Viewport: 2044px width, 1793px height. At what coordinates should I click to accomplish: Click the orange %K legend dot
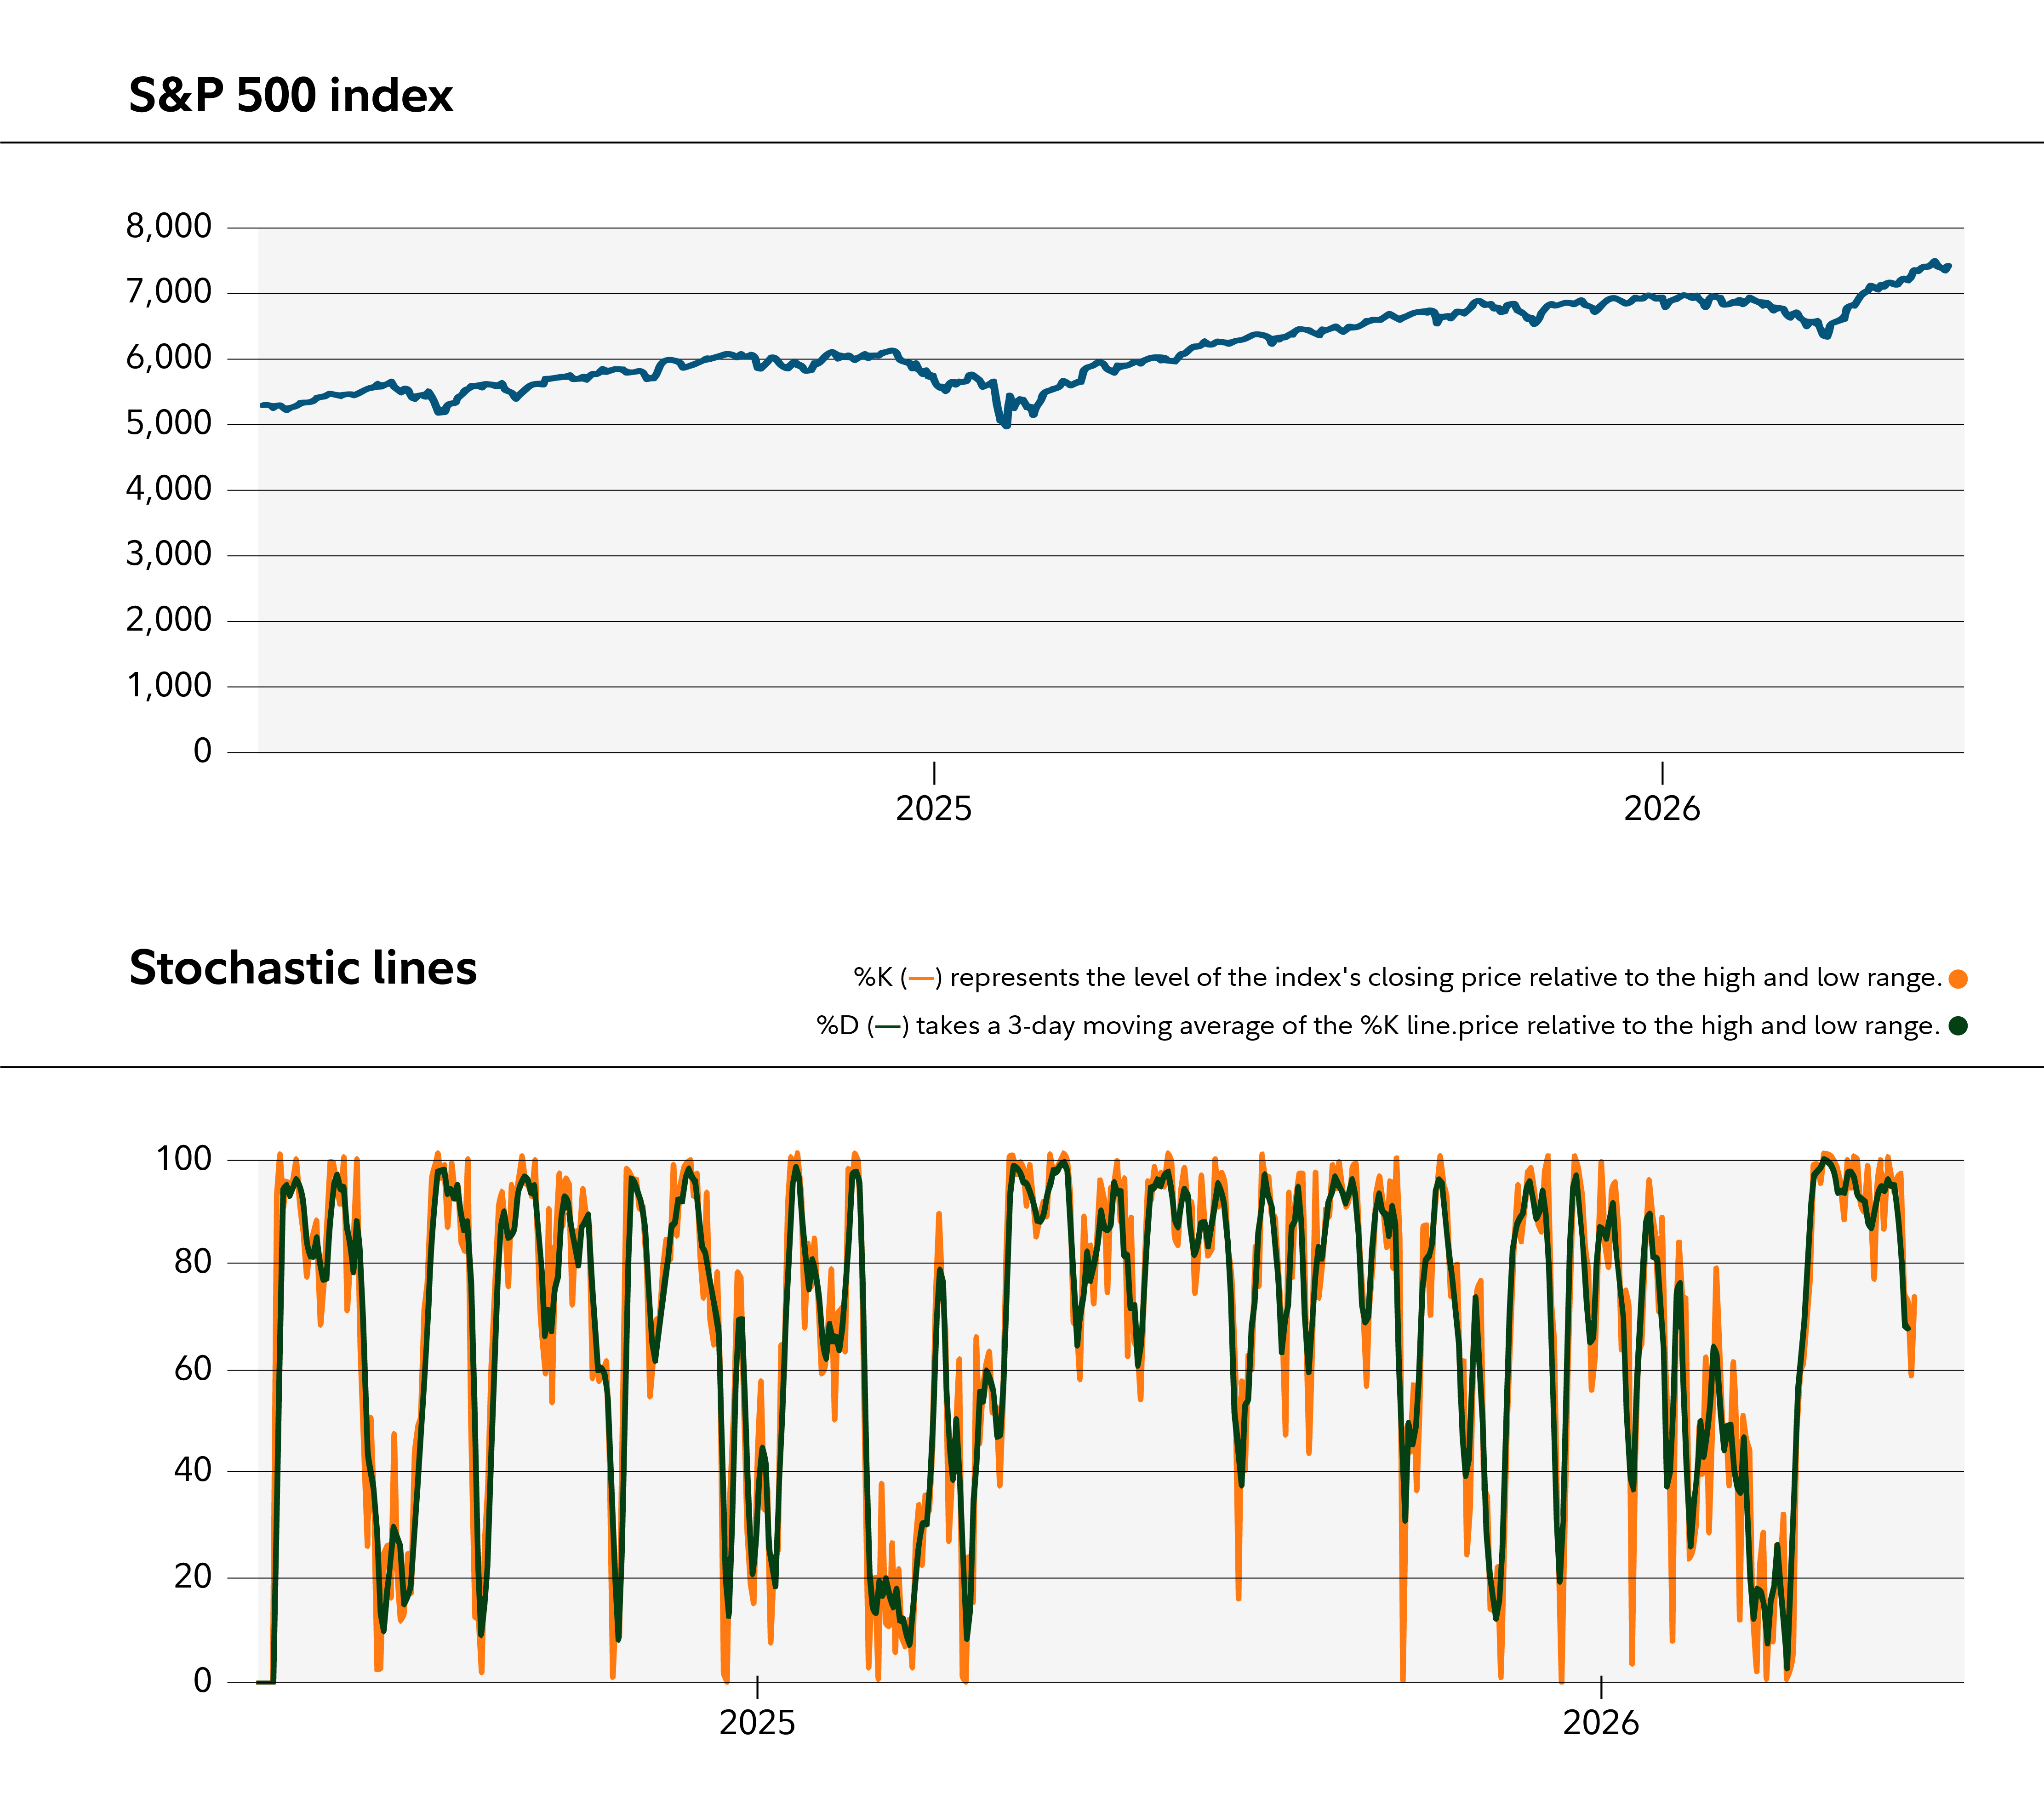1958,979
